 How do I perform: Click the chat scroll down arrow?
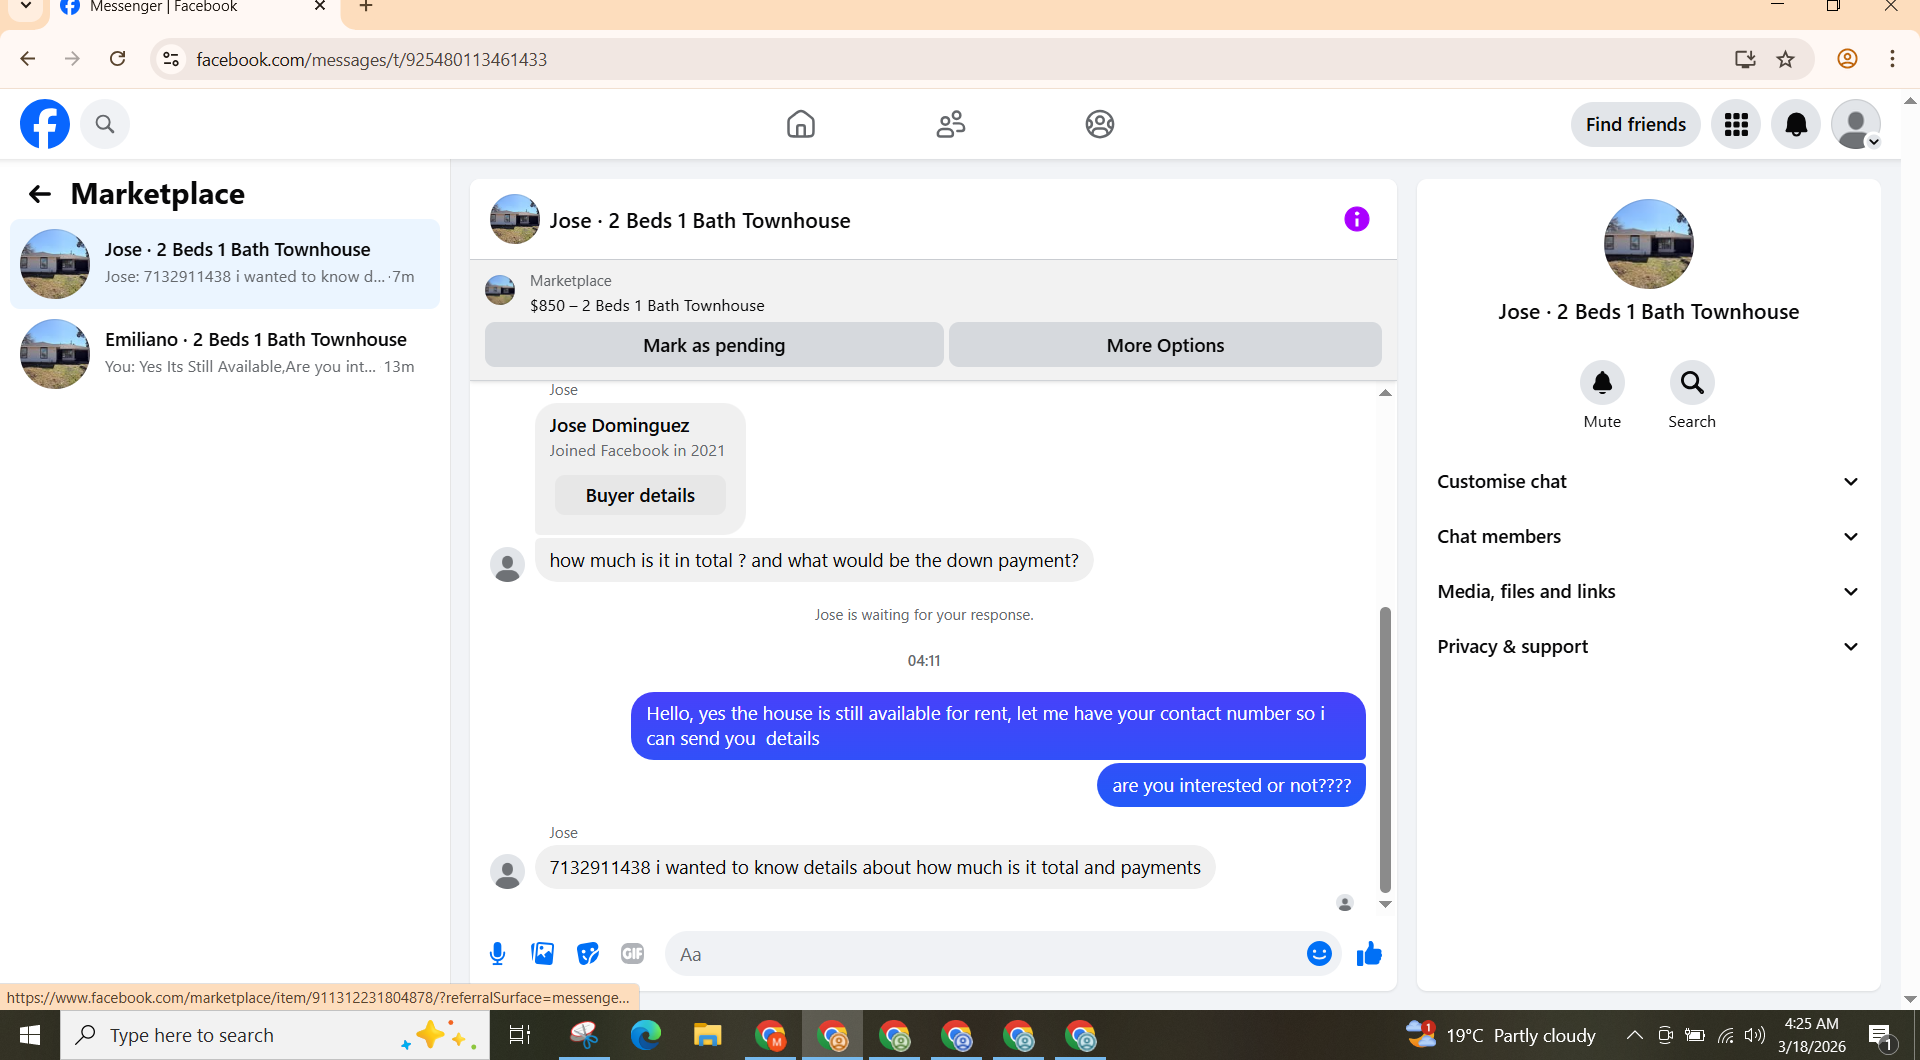click(x=1385, y=904)
